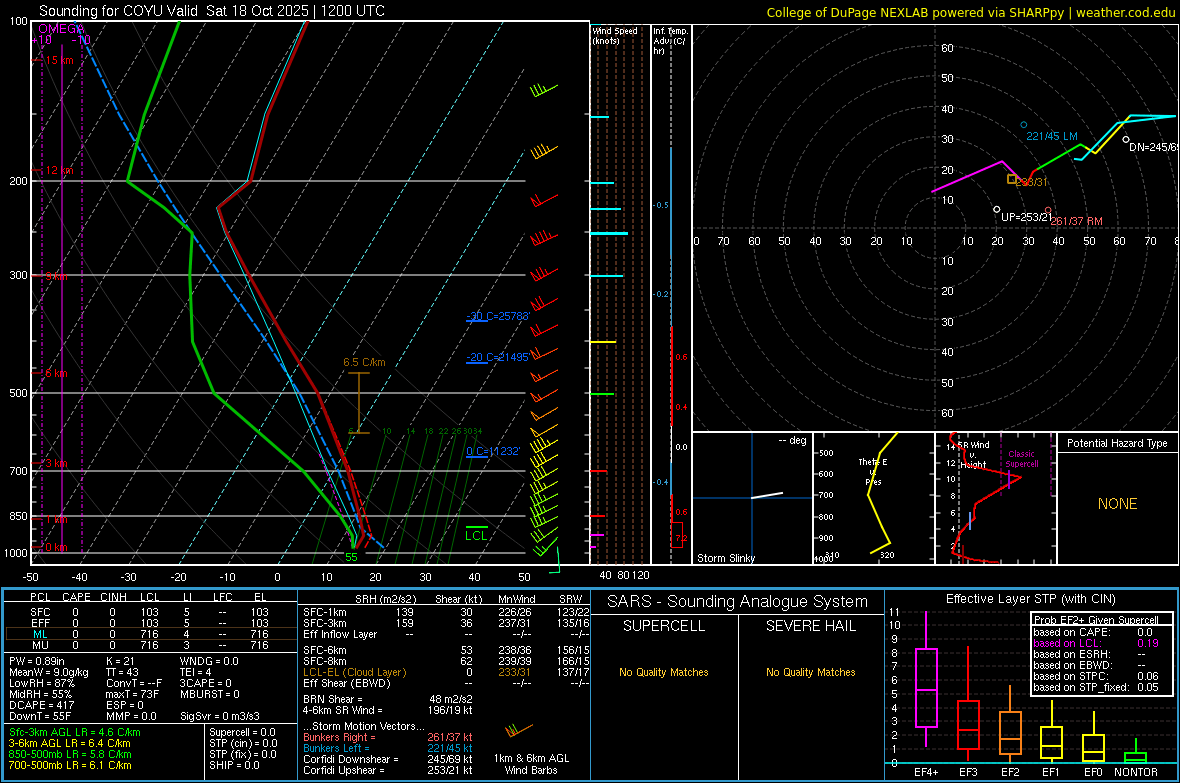
Task: Select the '221/45 LM' hodograph label
Action: pyautogui.click(x=1052, y=136)
